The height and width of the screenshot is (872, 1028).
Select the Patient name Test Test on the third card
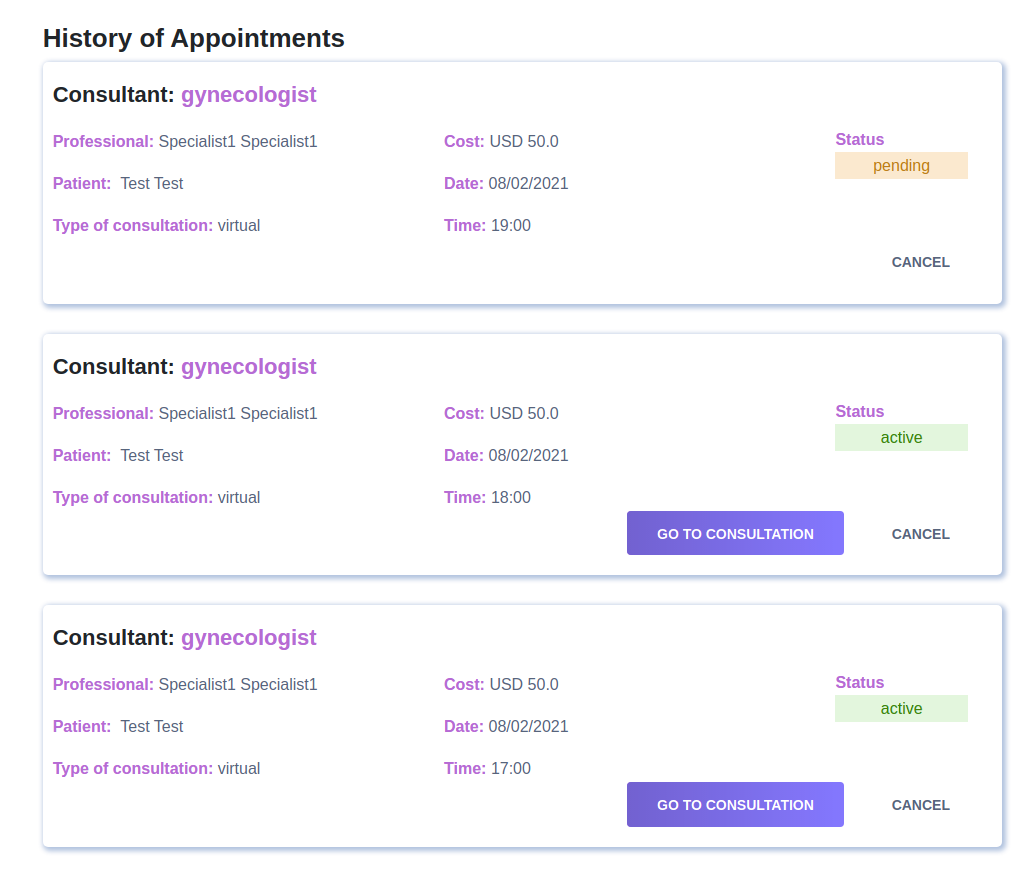(152, 726)
